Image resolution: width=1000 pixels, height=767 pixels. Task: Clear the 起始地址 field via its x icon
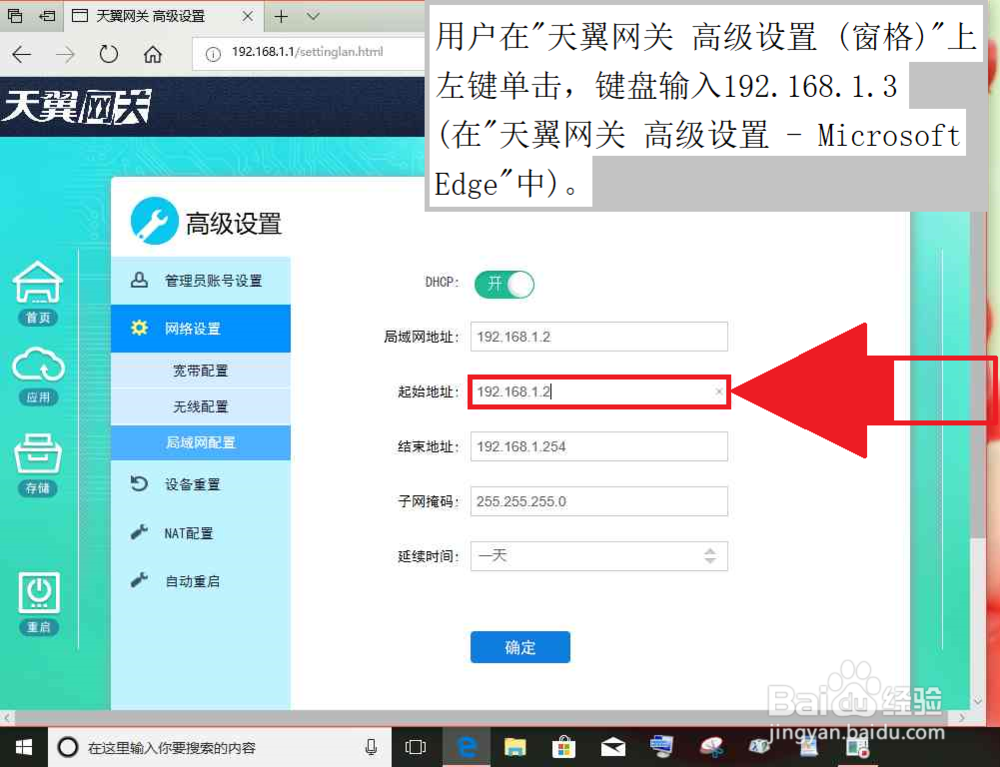(x=718, y=392)
